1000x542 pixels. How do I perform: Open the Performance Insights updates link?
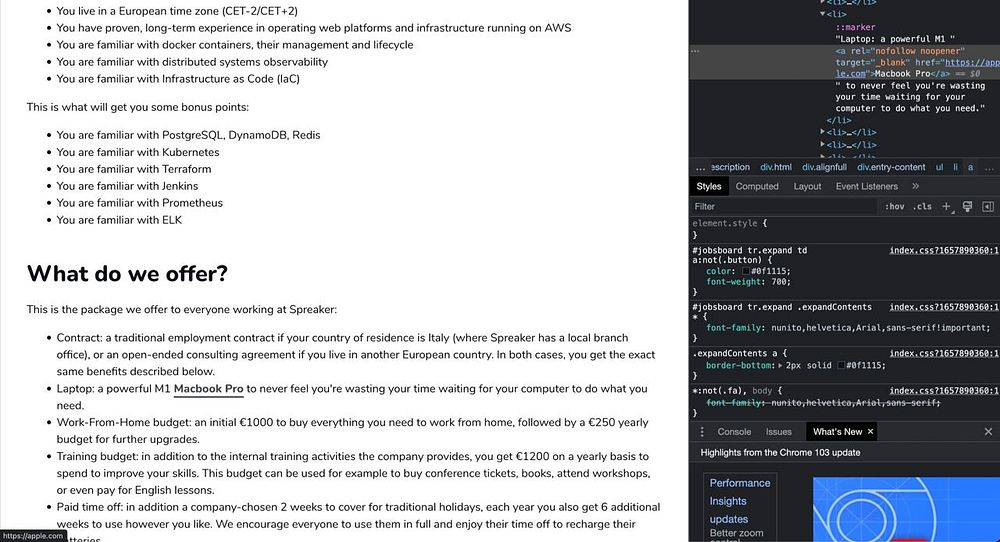[740, 501]
